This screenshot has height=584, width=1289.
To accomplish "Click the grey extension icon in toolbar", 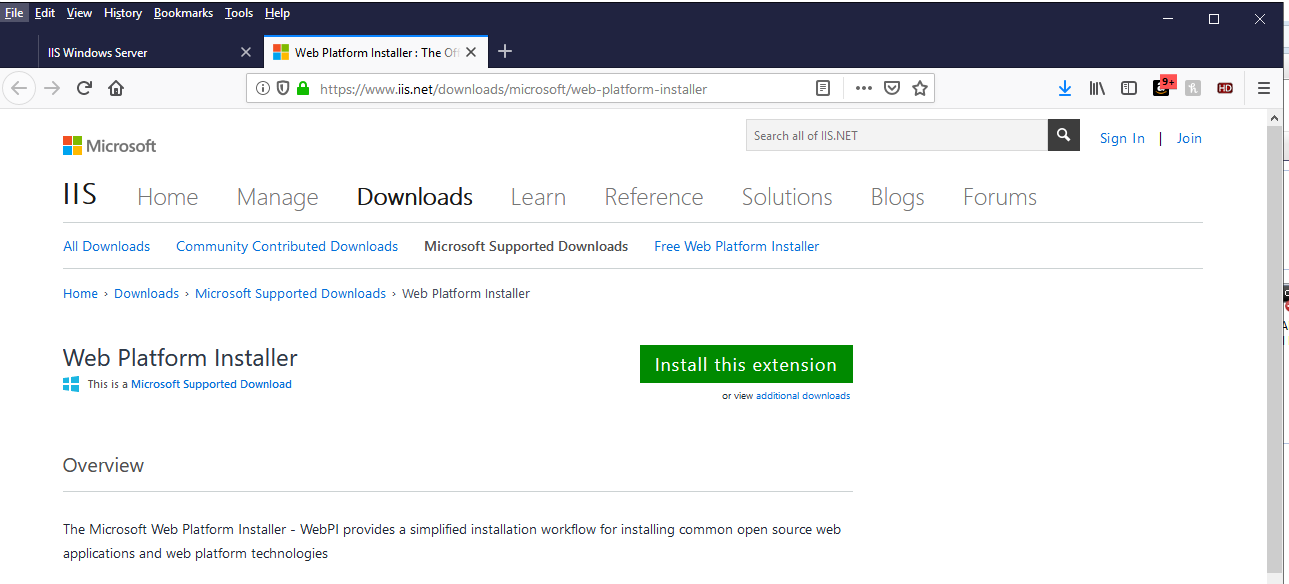I will point(1193,88).
